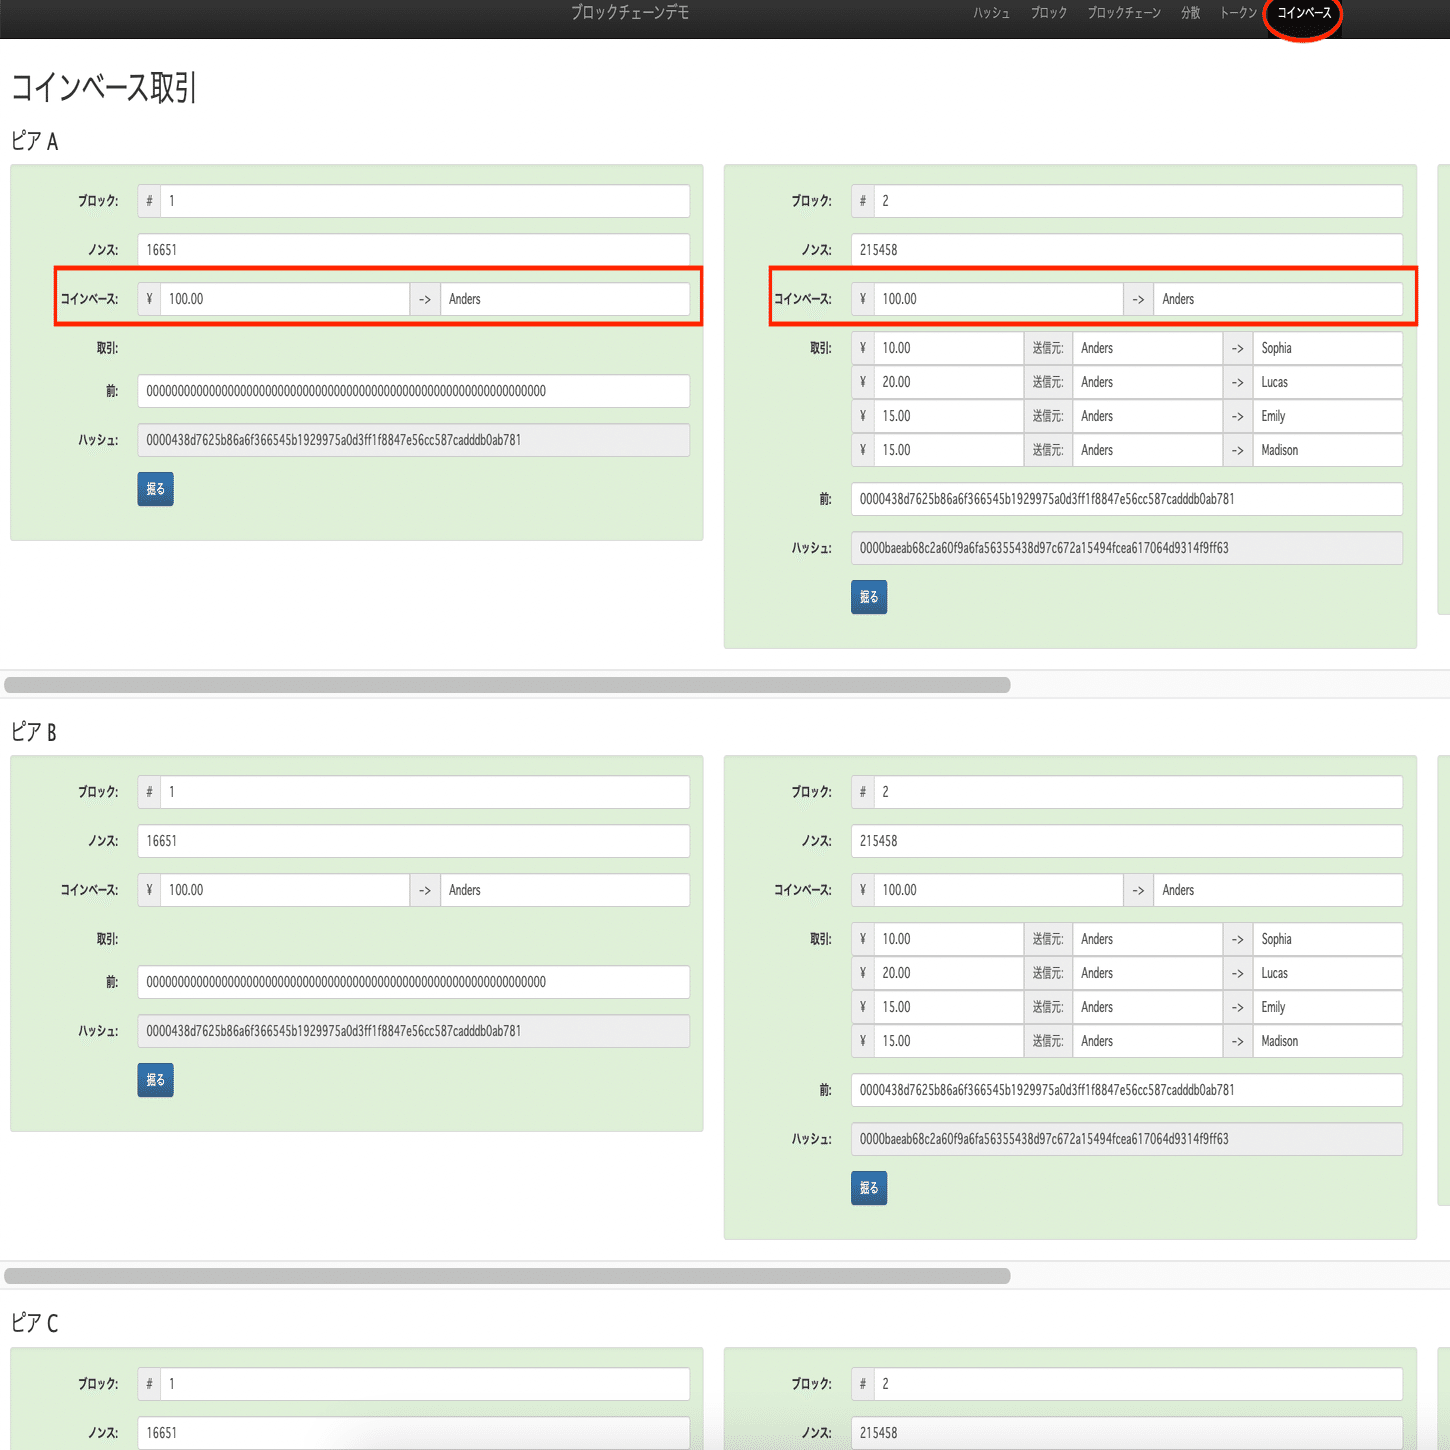
Task: Edit Peer B block 2 nonce 215458
Action: point(1127,841)
